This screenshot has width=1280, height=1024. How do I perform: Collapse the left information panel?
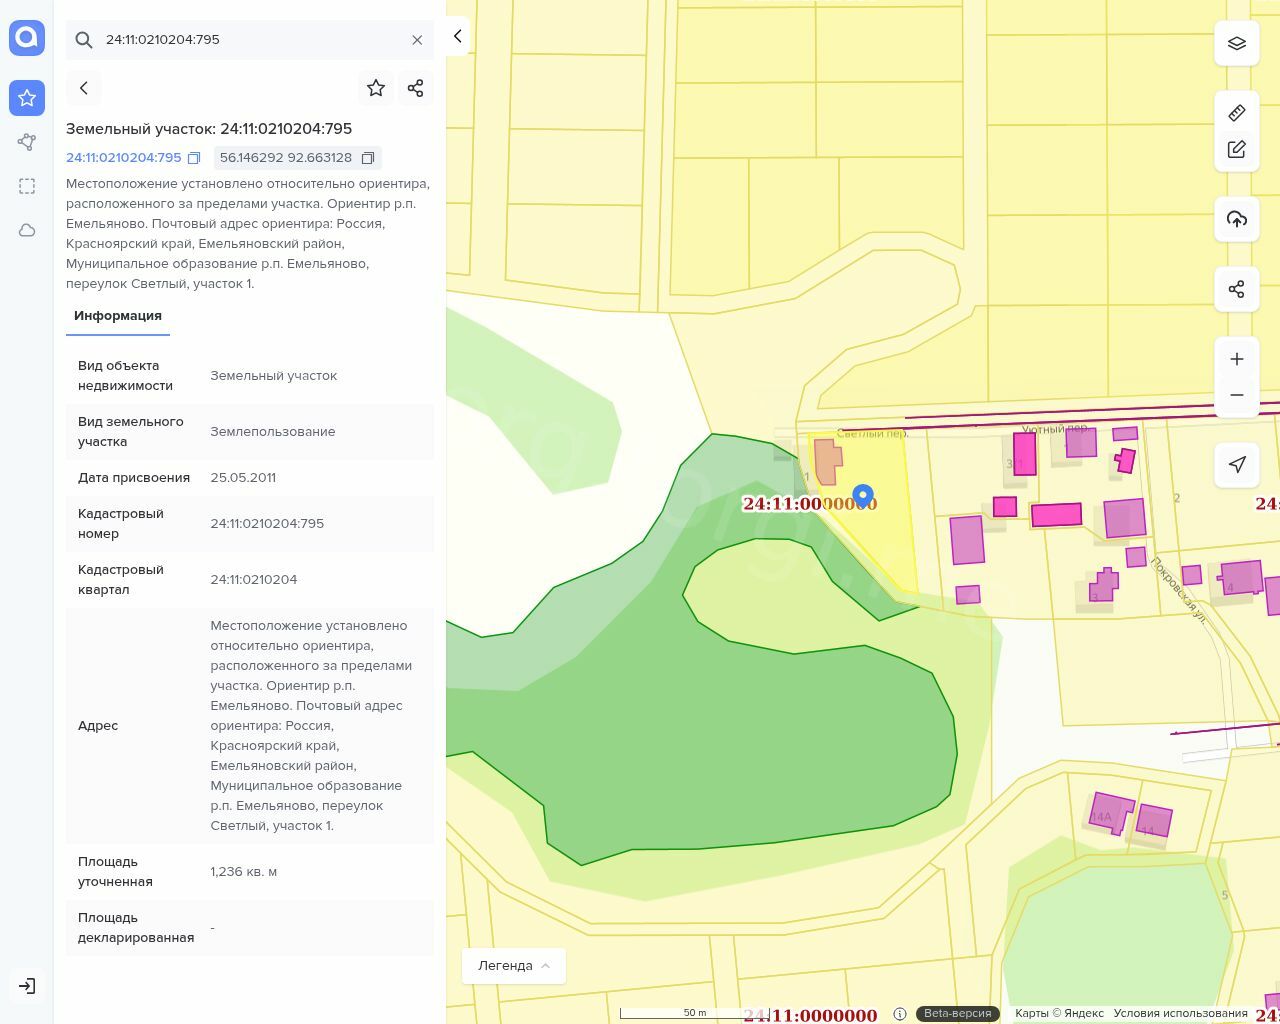click(x=457, y=36)
